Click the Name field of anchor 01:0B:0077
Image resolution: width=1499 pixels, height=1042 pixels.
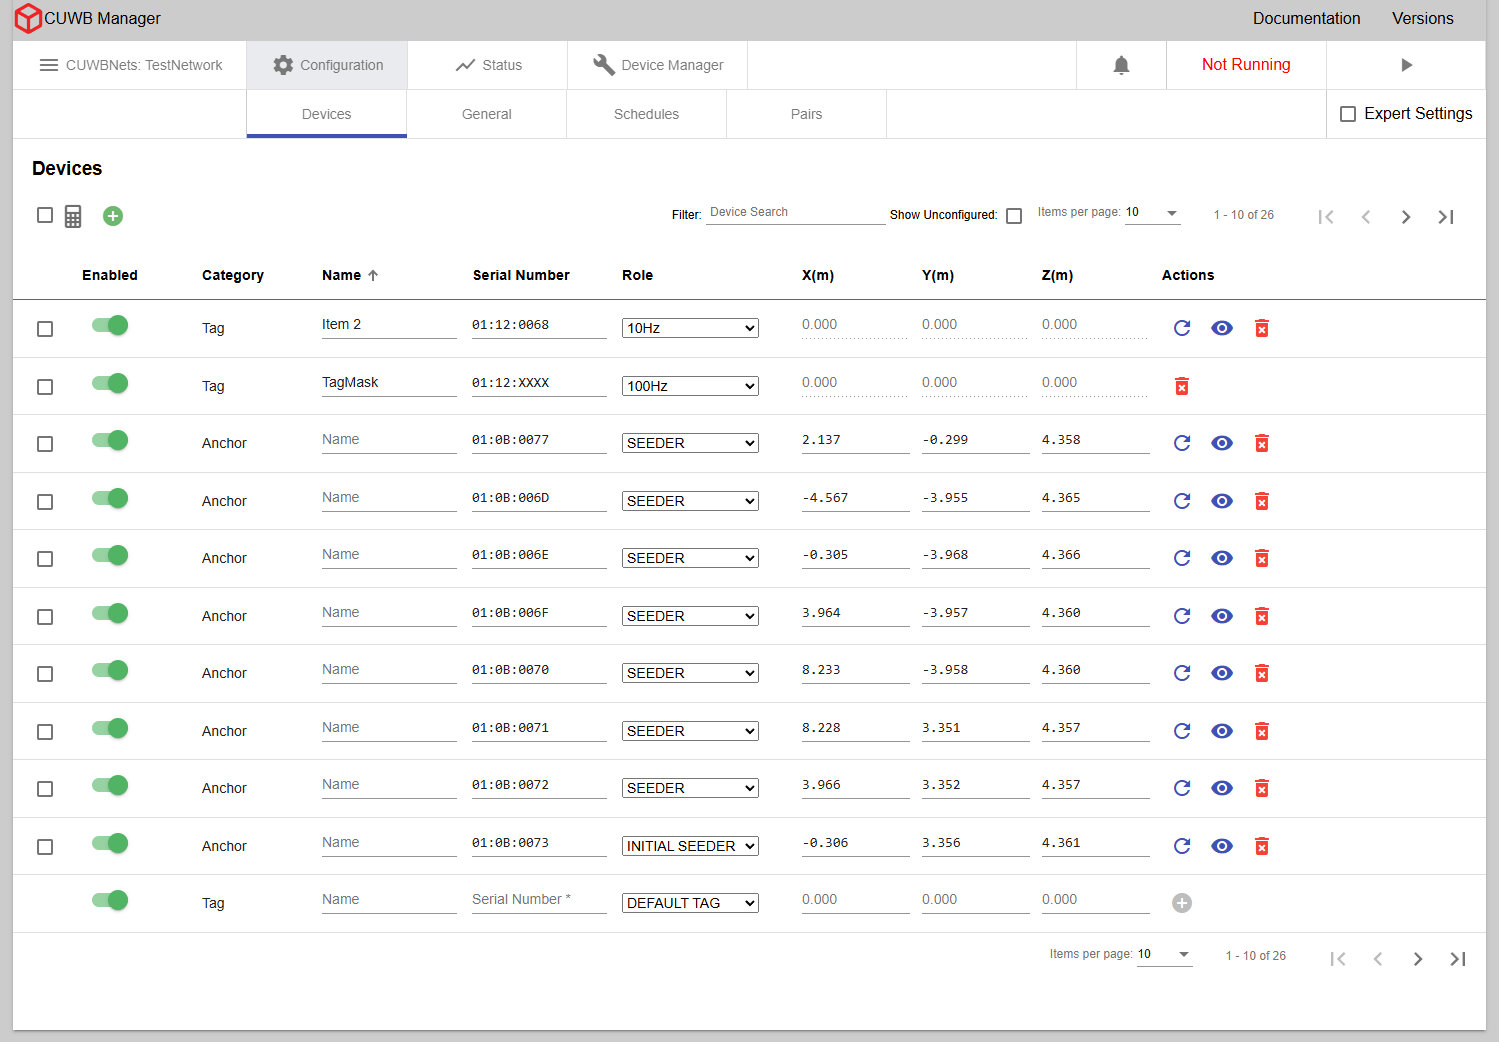tap(389, 440)
